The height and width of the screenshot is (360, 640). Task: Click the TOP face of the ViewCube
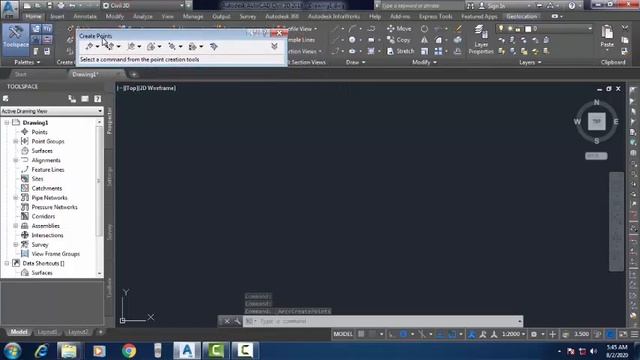(596, 121)
